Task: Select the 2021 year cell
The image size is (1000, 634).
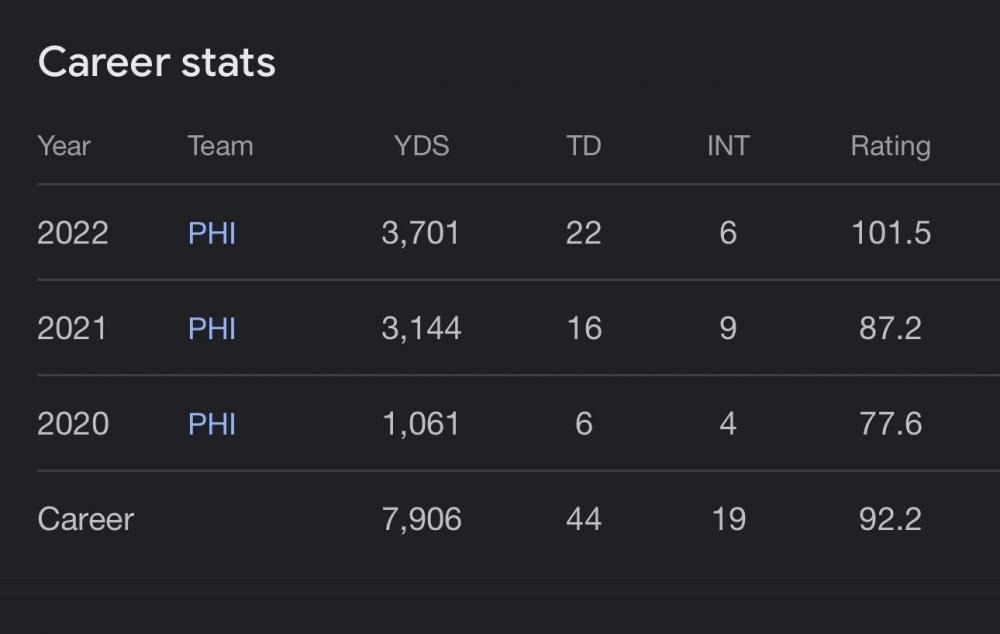Action: pos(72,328)
